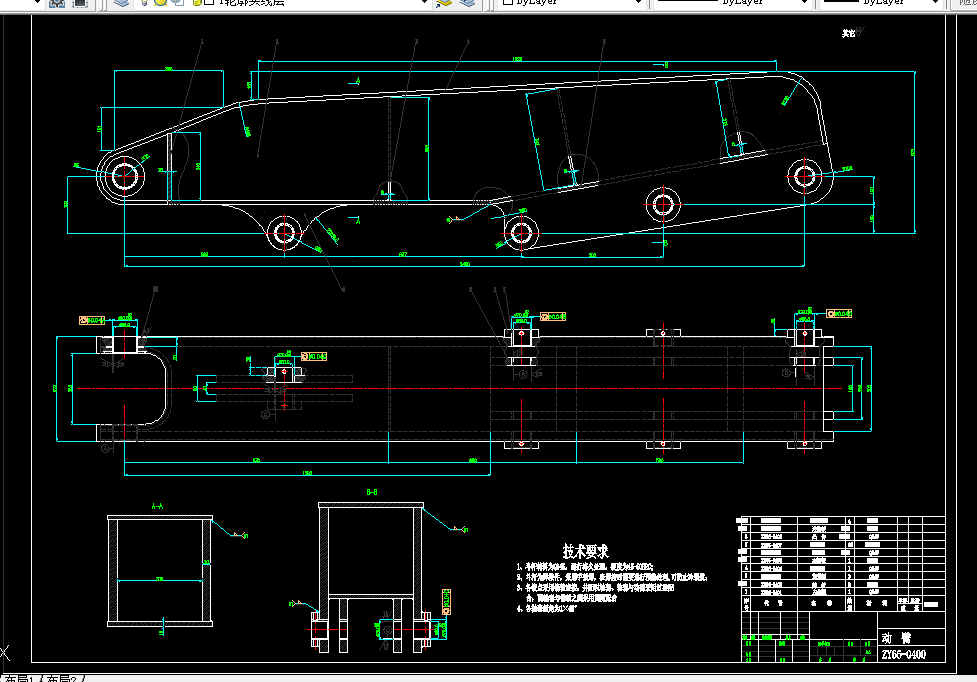Click the B-B section label
977x682 pixels.
[372, 492]
